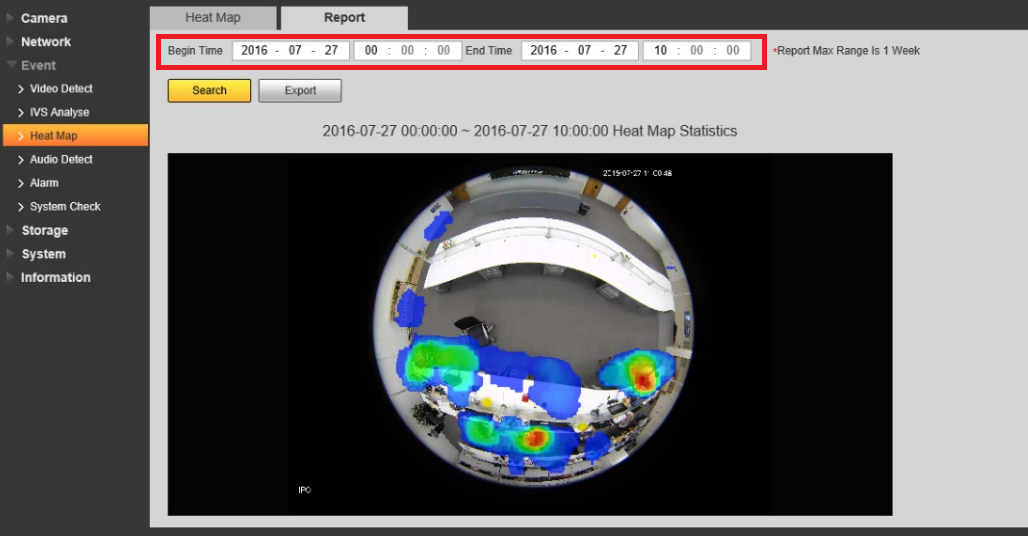The height and width of the screenshot is (536, 1028).
Task: Expand the Camera menu section
Action: (44, 18)
